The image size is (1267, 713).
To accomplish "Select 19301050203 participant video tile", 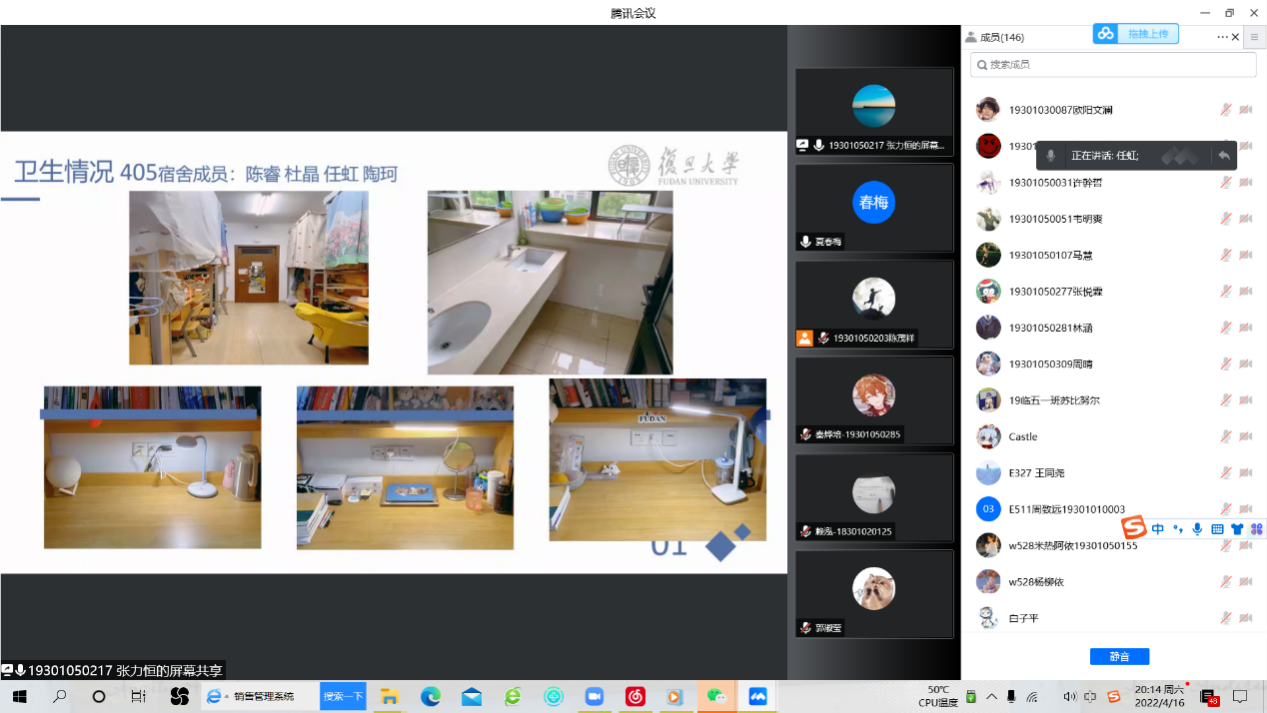I will [x=874, y=304].
